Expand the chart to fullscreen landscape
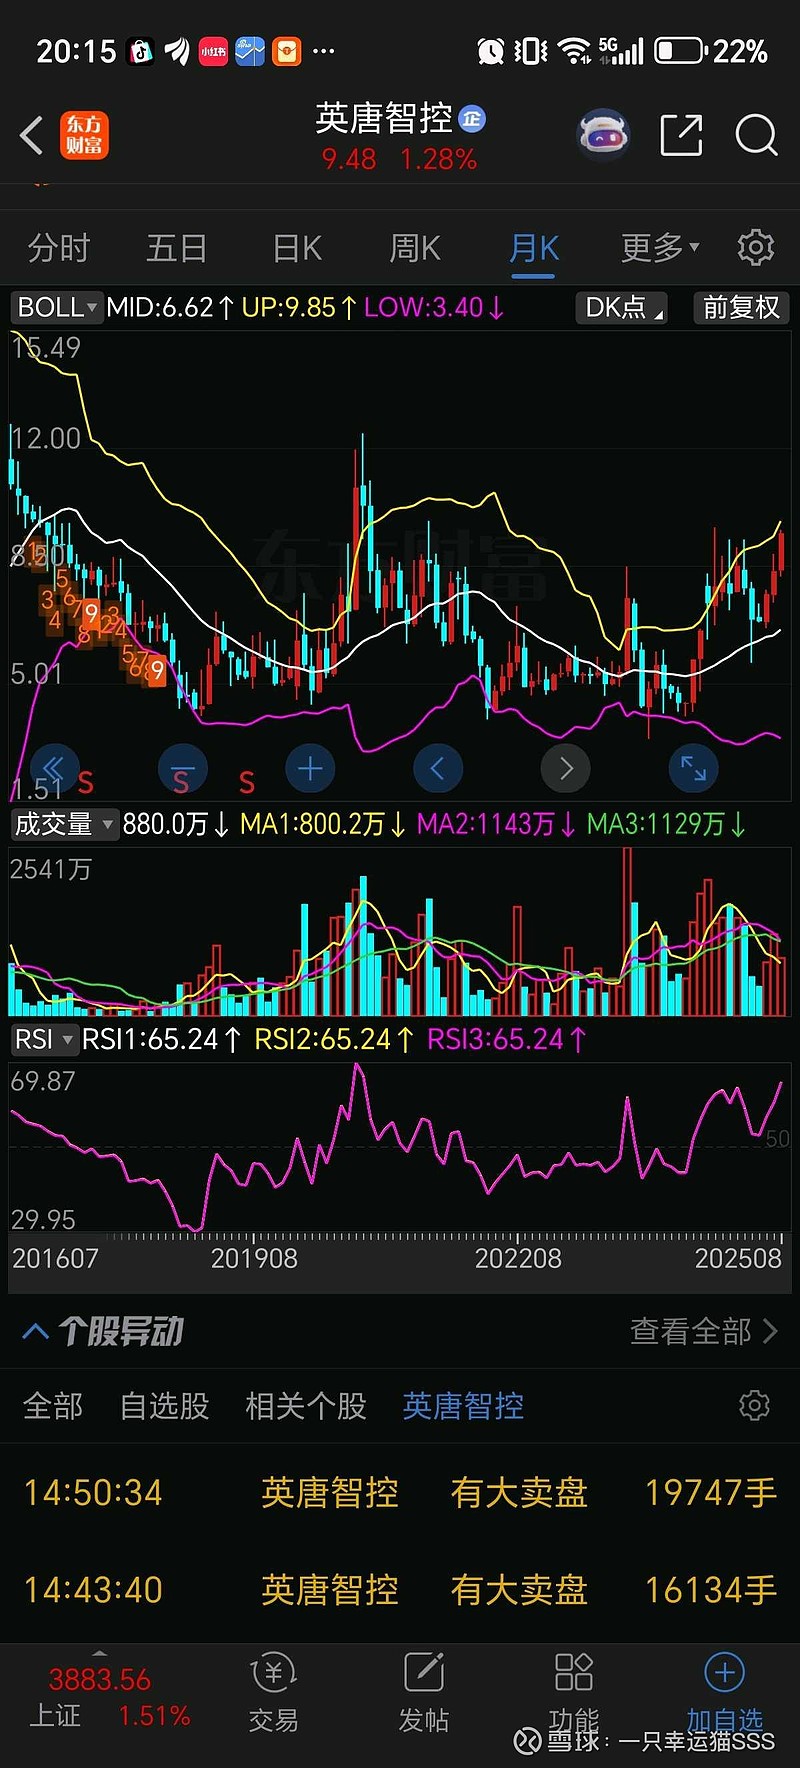 point(693,768)
